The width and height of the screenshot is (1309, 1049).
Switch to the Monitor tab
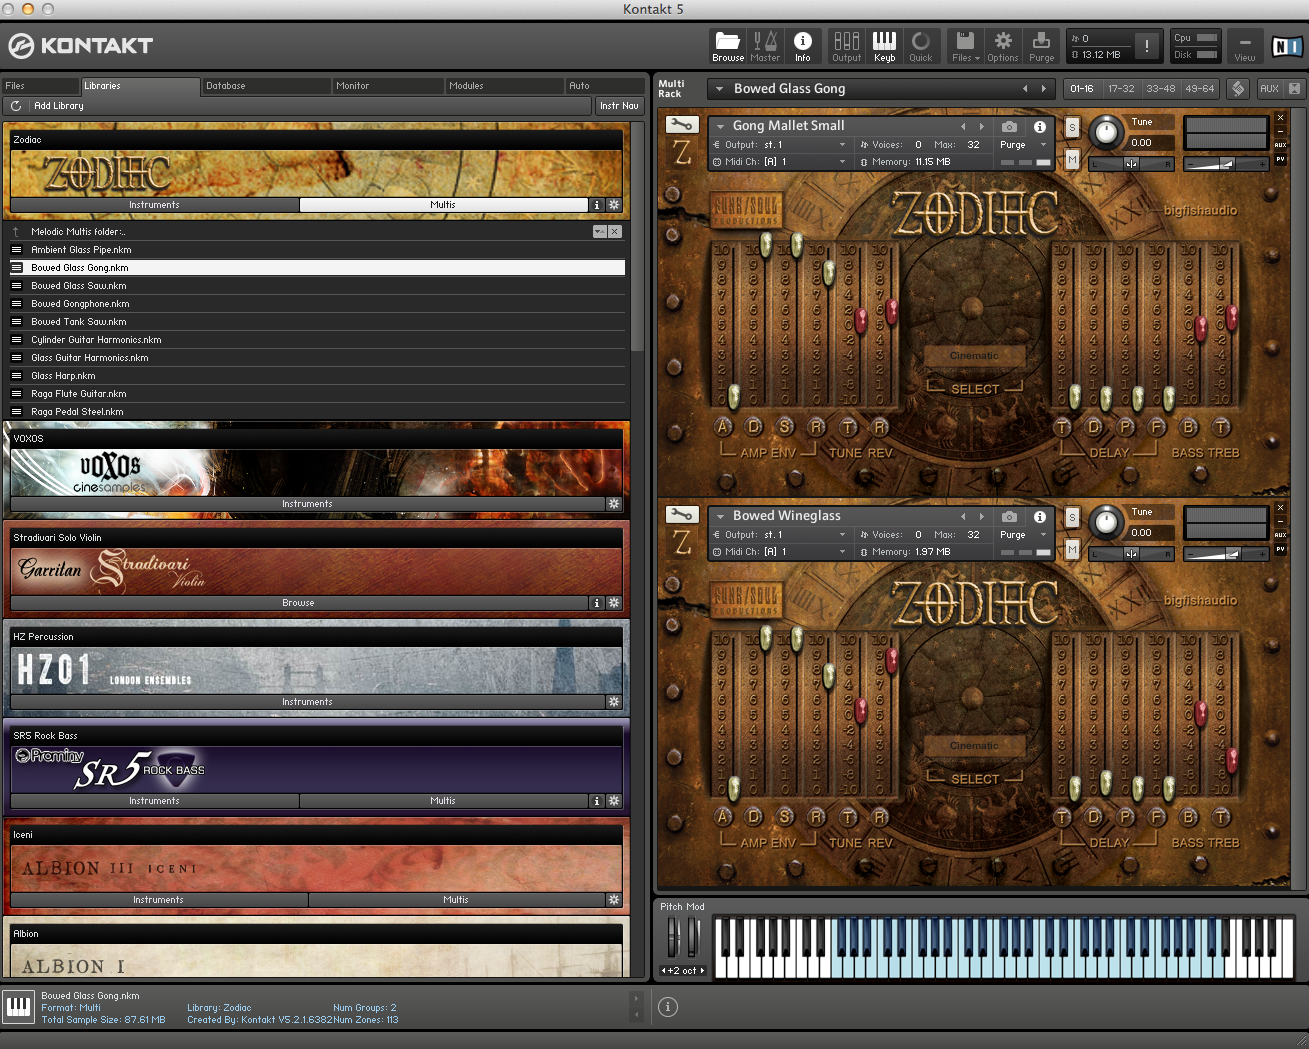pyautogui.click(x=387, y=86)
